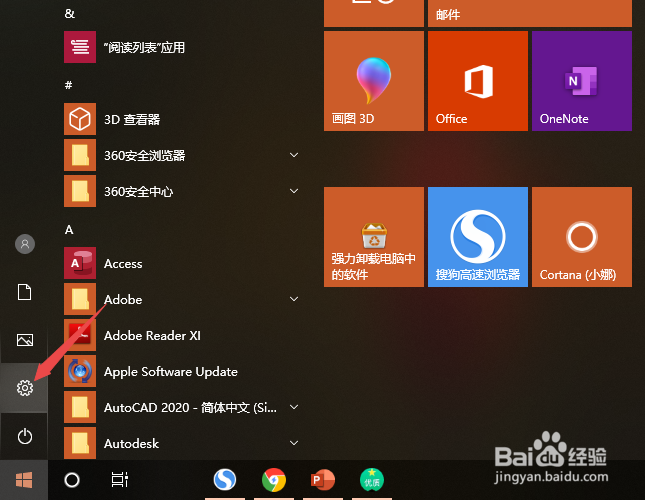This screenshot has height=500, width=645.
Task: Open the 360安全浏览器 folder icon
Action: (x=80, y=155)
